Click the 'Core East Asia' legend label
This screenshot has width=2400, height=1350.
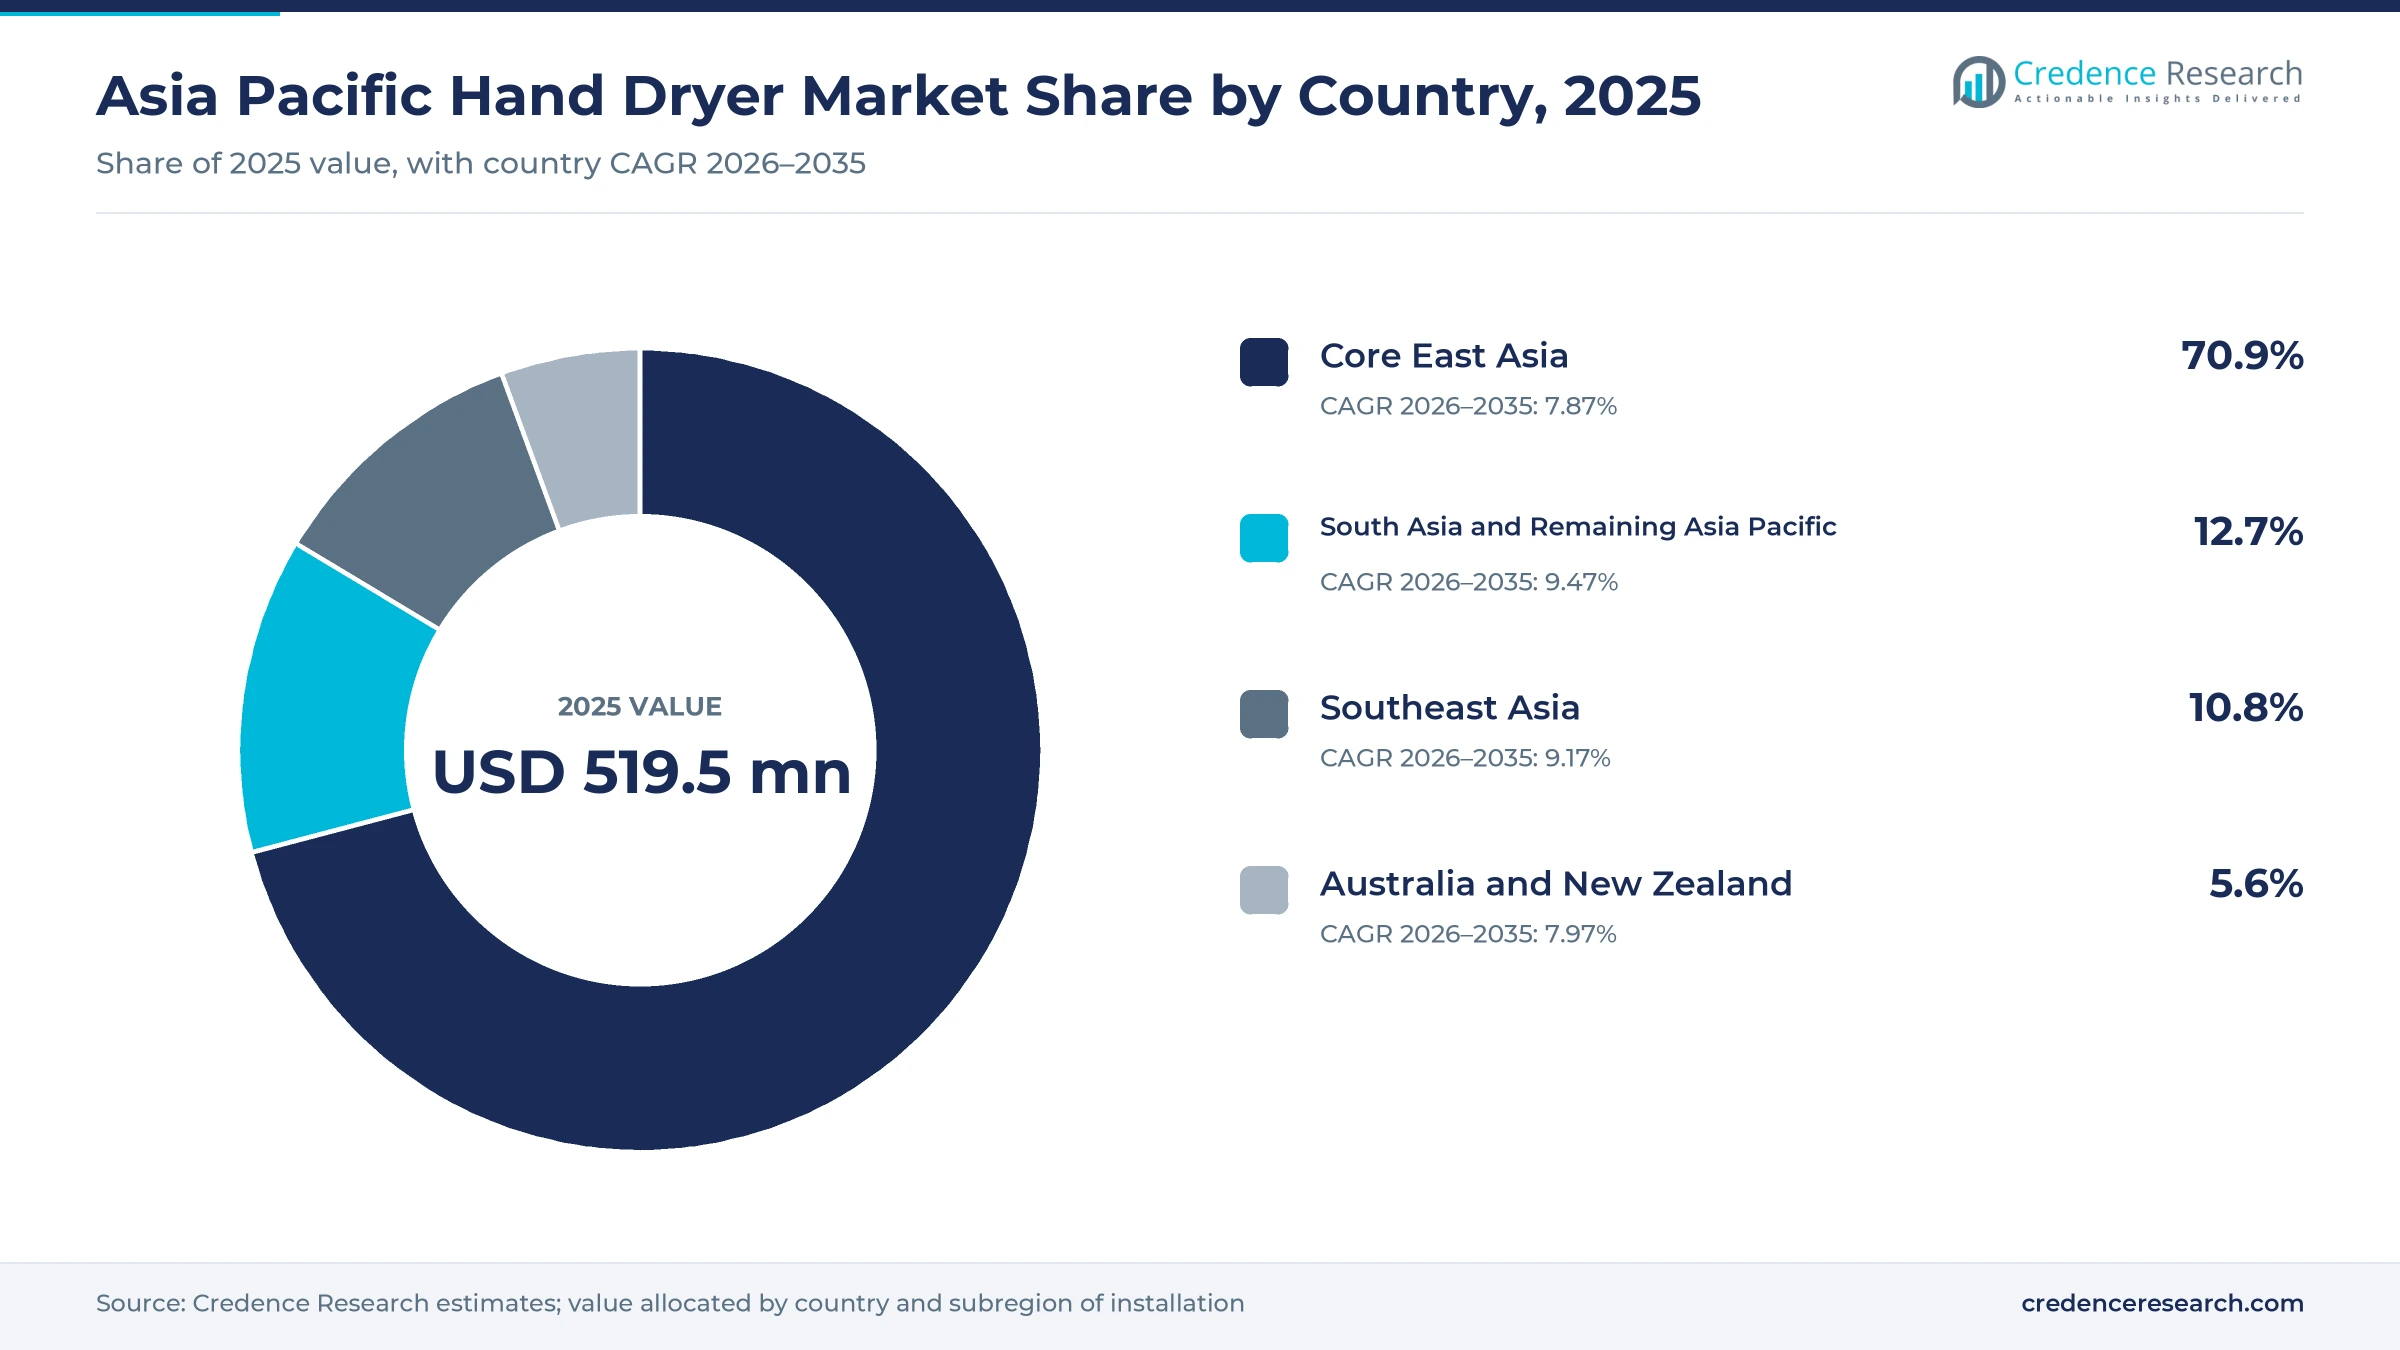[x=1444, y=356]
